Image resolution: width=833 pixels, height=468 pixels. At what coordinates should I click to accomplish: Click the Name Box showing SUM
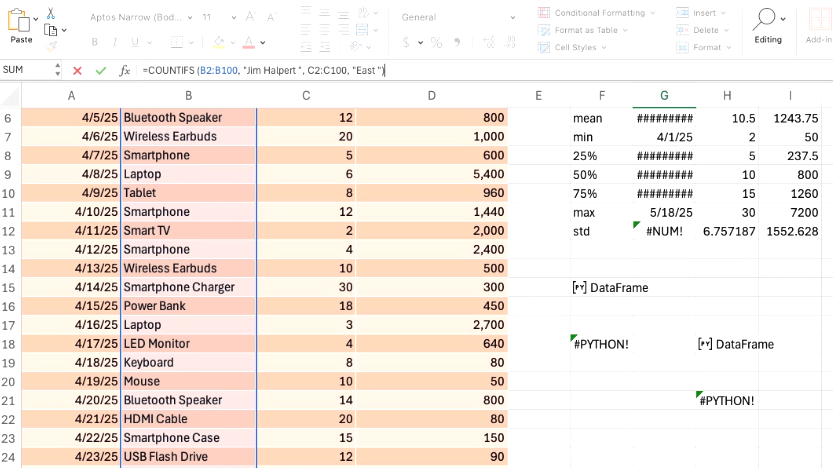coord(27,70)
